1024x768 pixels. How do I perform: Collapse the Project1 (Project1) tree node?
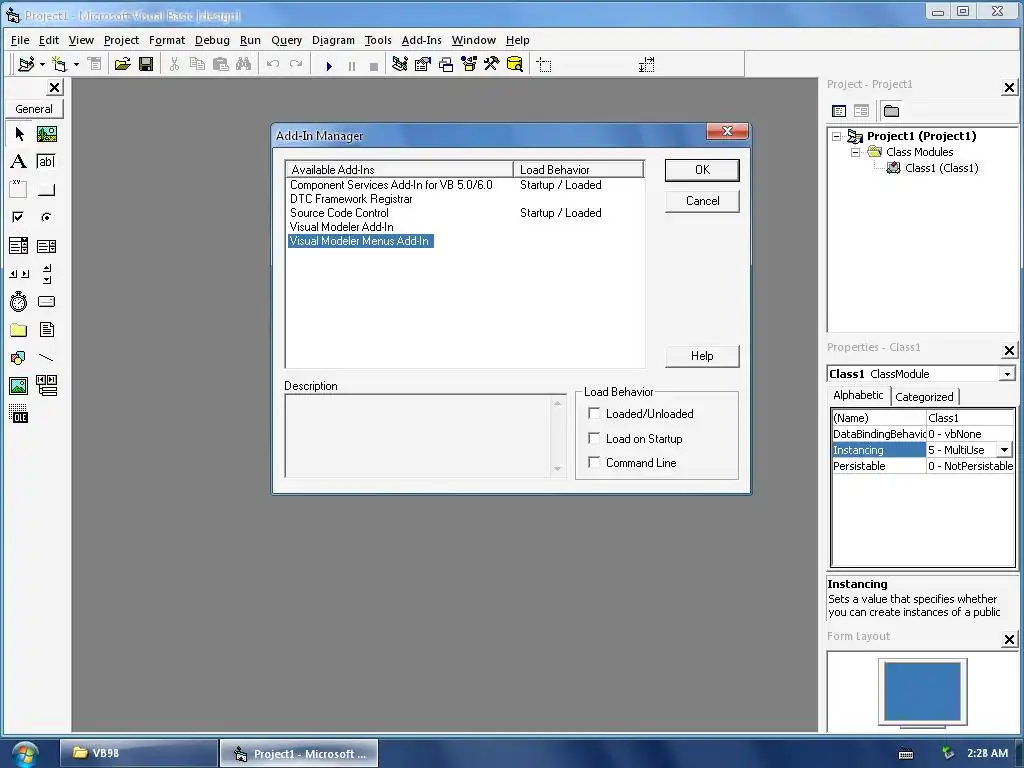(x=837, y=136)
